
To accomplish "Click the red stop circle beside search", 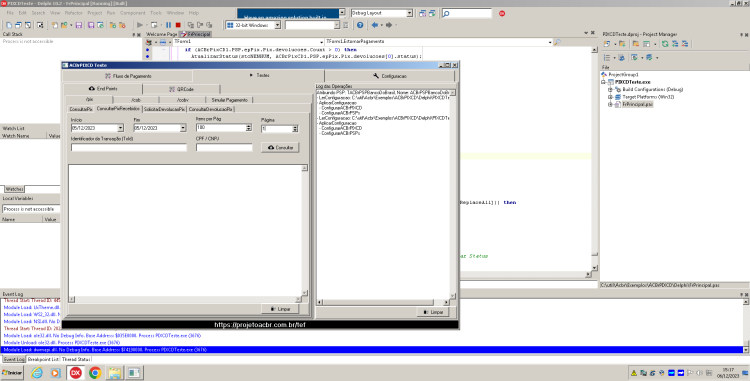I will pos(502,13).
